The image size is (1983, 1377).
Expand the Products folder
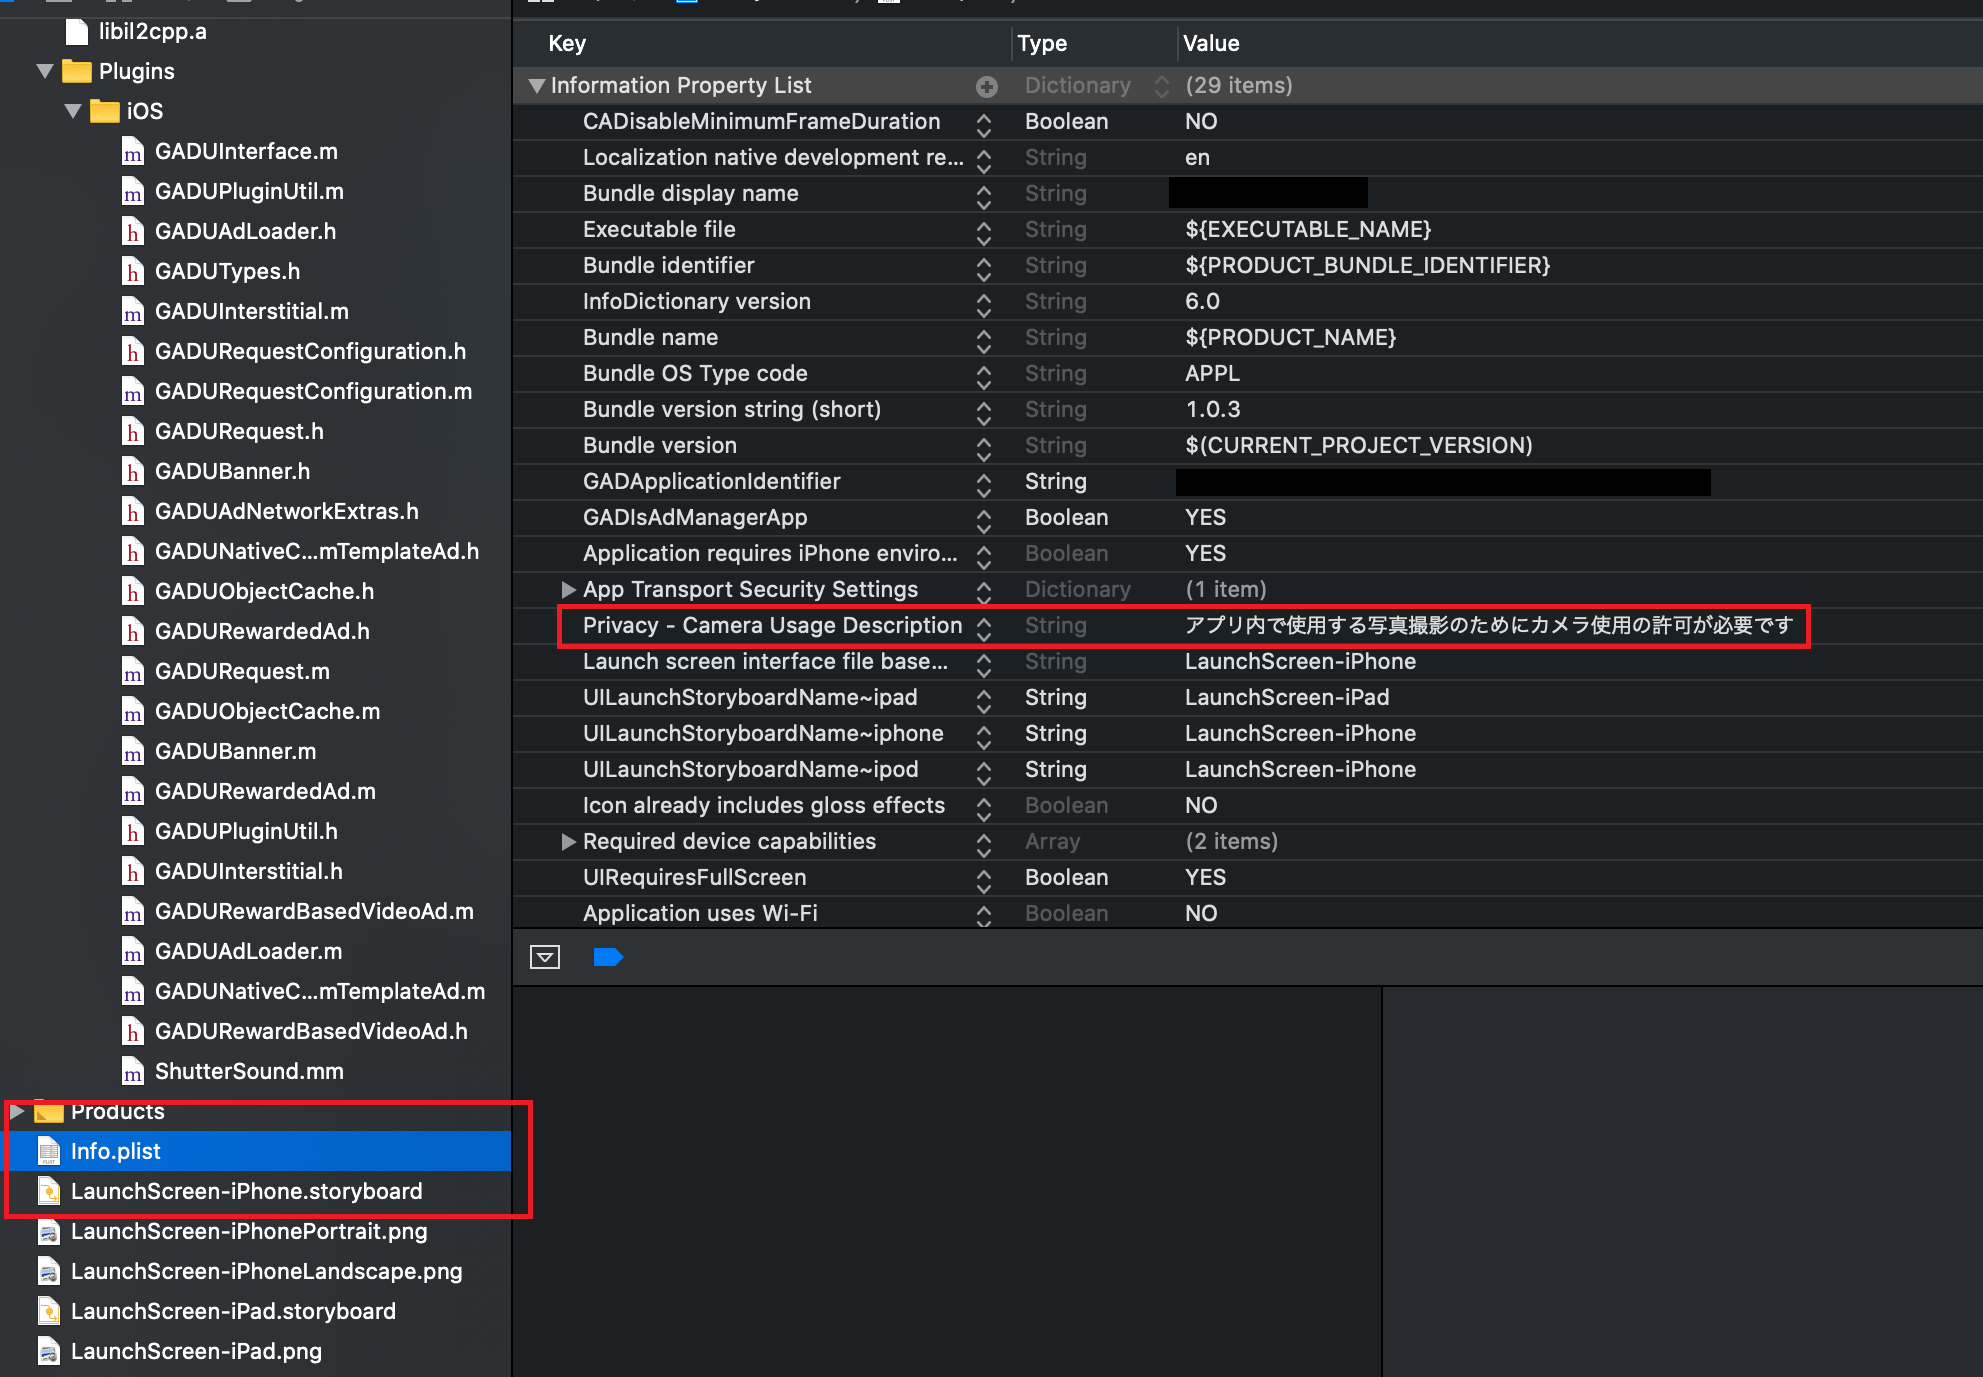[17, 1111]
